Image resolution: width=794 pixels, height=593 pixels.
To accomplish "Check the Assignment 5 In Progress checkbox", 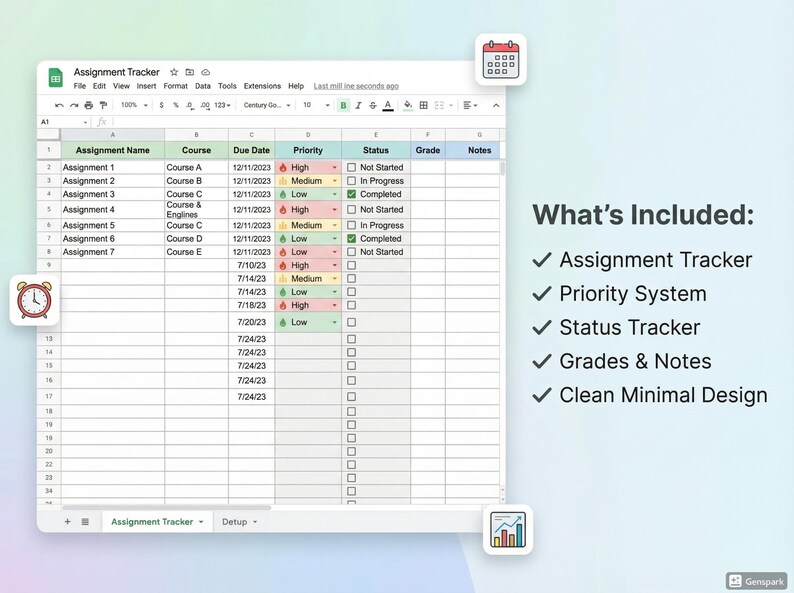I will pos(351,225).
